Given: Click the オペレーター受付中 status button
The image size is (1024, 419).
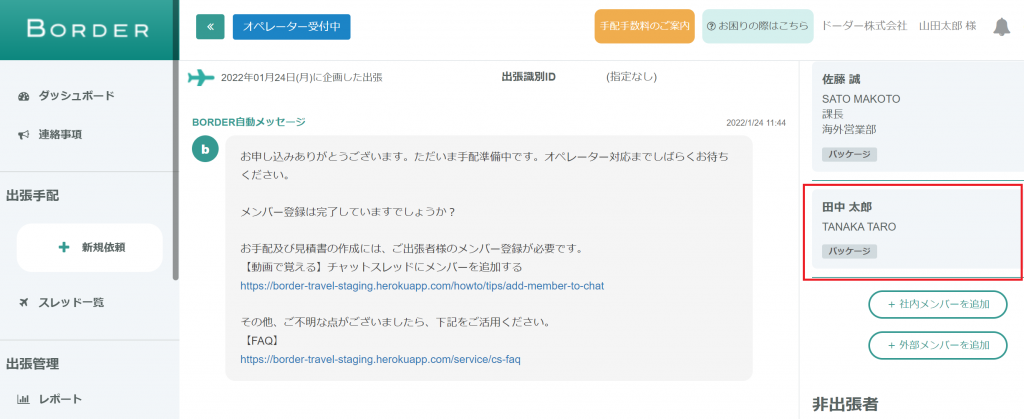Looking at the screenshot, I should click(291, 27).
